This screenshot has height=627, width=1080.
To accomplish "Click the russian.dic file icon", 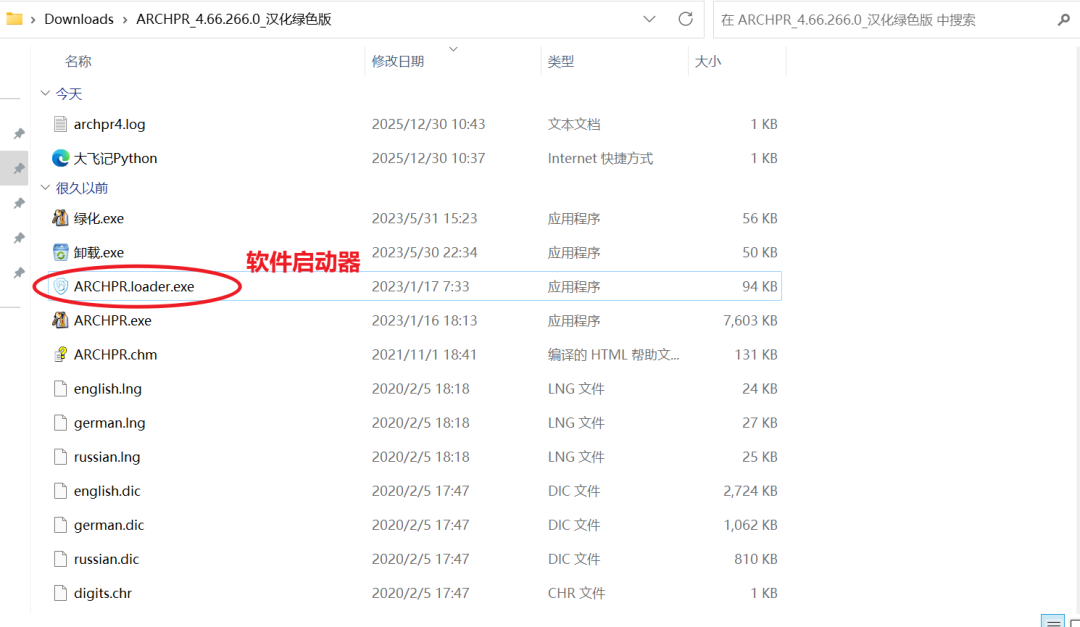I will [x=61, y=559].
